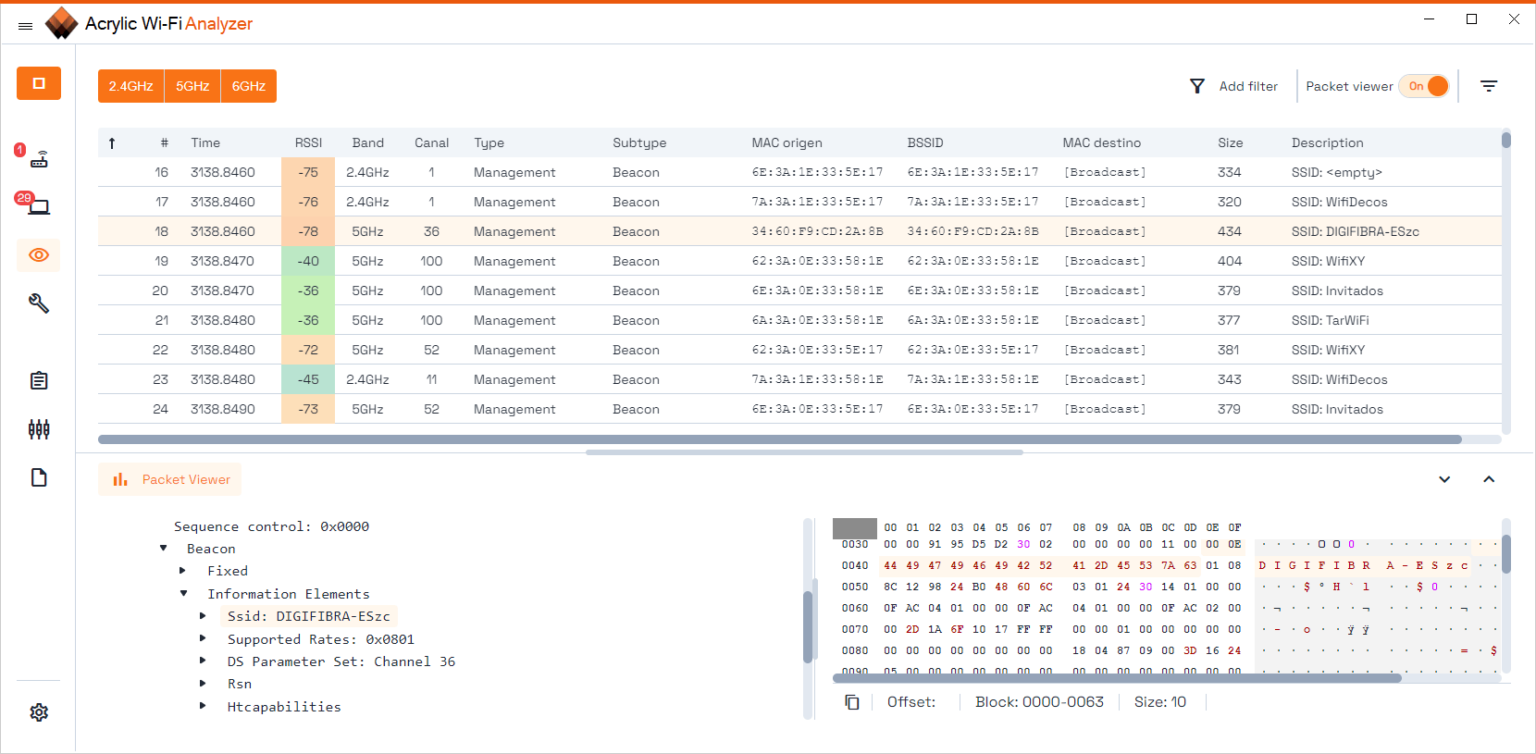Screen dimensions: 1536x754
Task: Open the wrench tools panel
Action: click(38, 303)
